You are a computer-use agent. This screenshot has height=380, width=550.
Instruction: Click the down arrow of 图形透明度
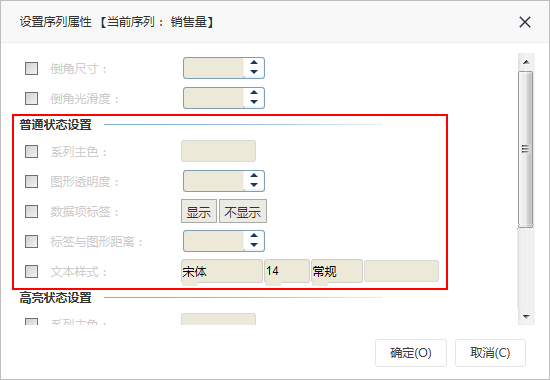tap(254, 185)
